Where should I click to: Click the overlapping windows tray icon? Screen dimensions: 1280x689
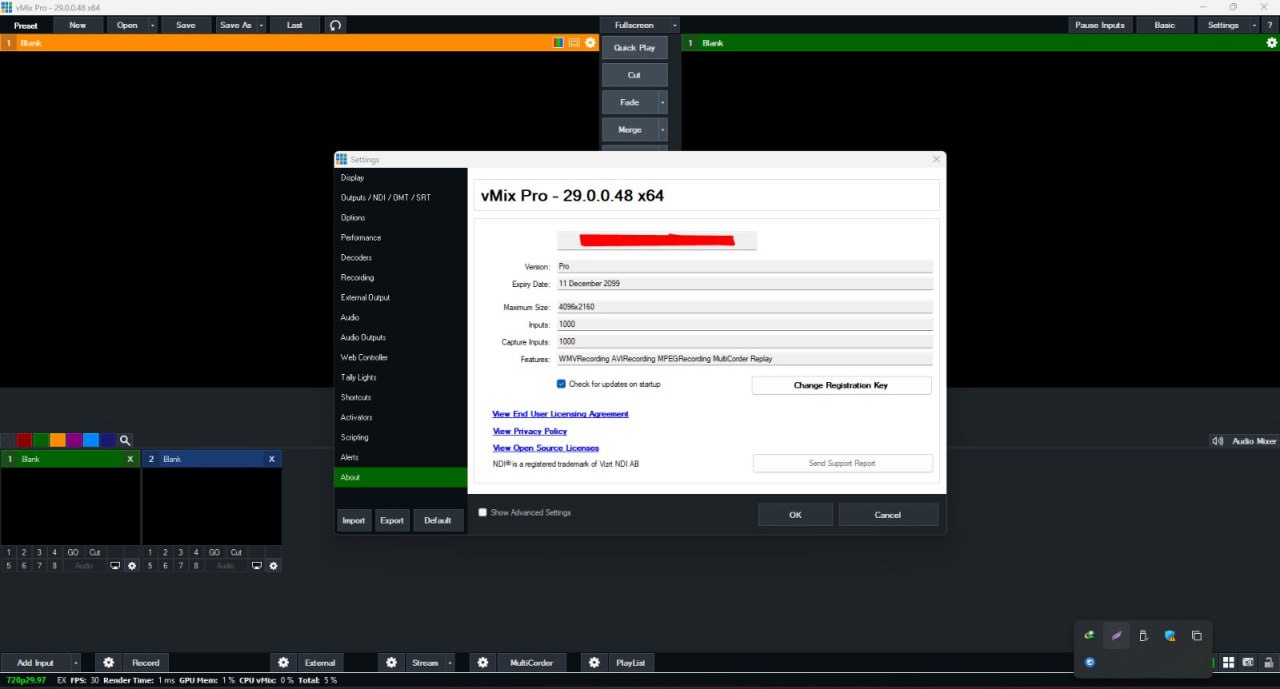(1197, 636)
